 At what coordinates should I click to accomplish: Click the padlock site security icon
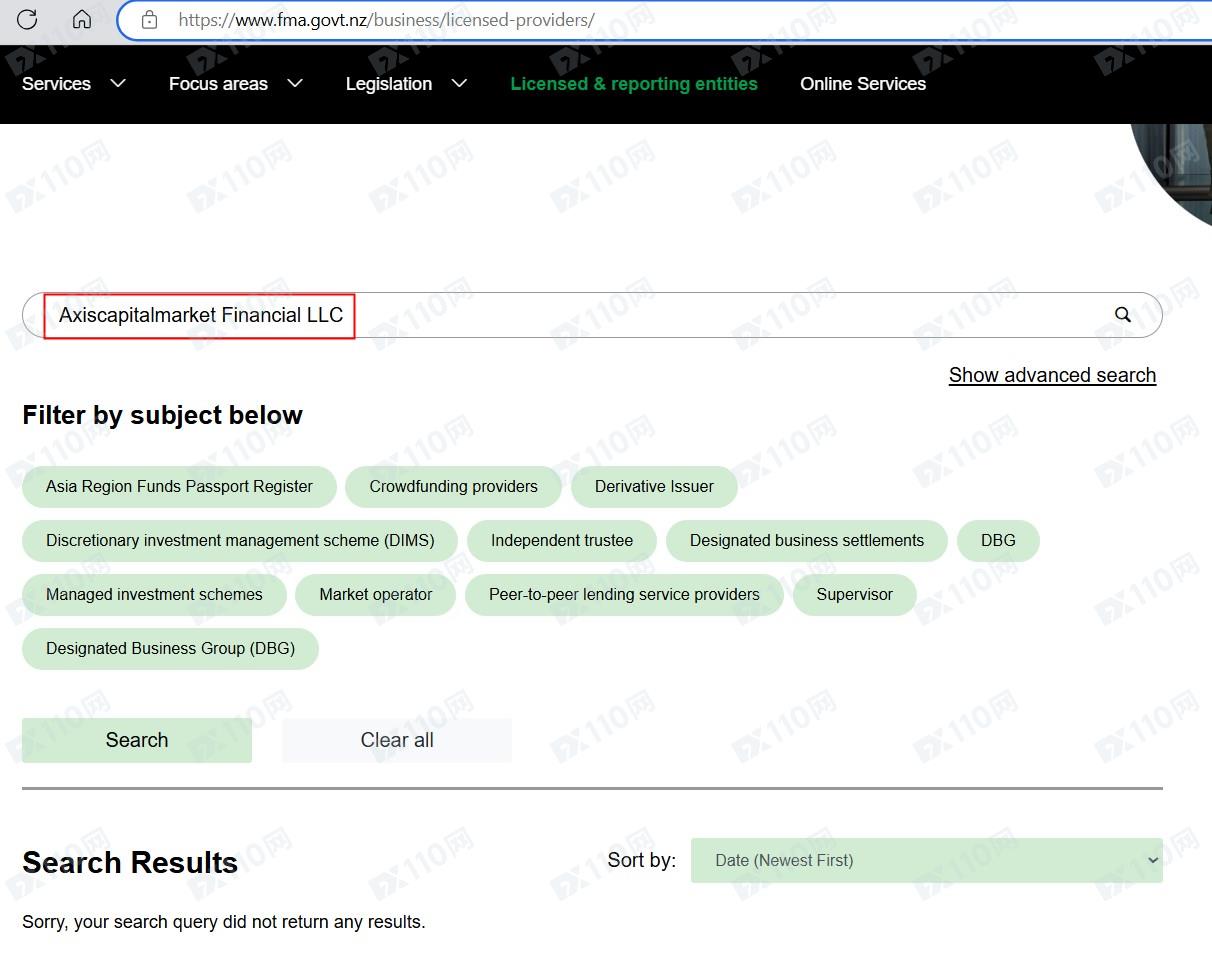(149, 20)
